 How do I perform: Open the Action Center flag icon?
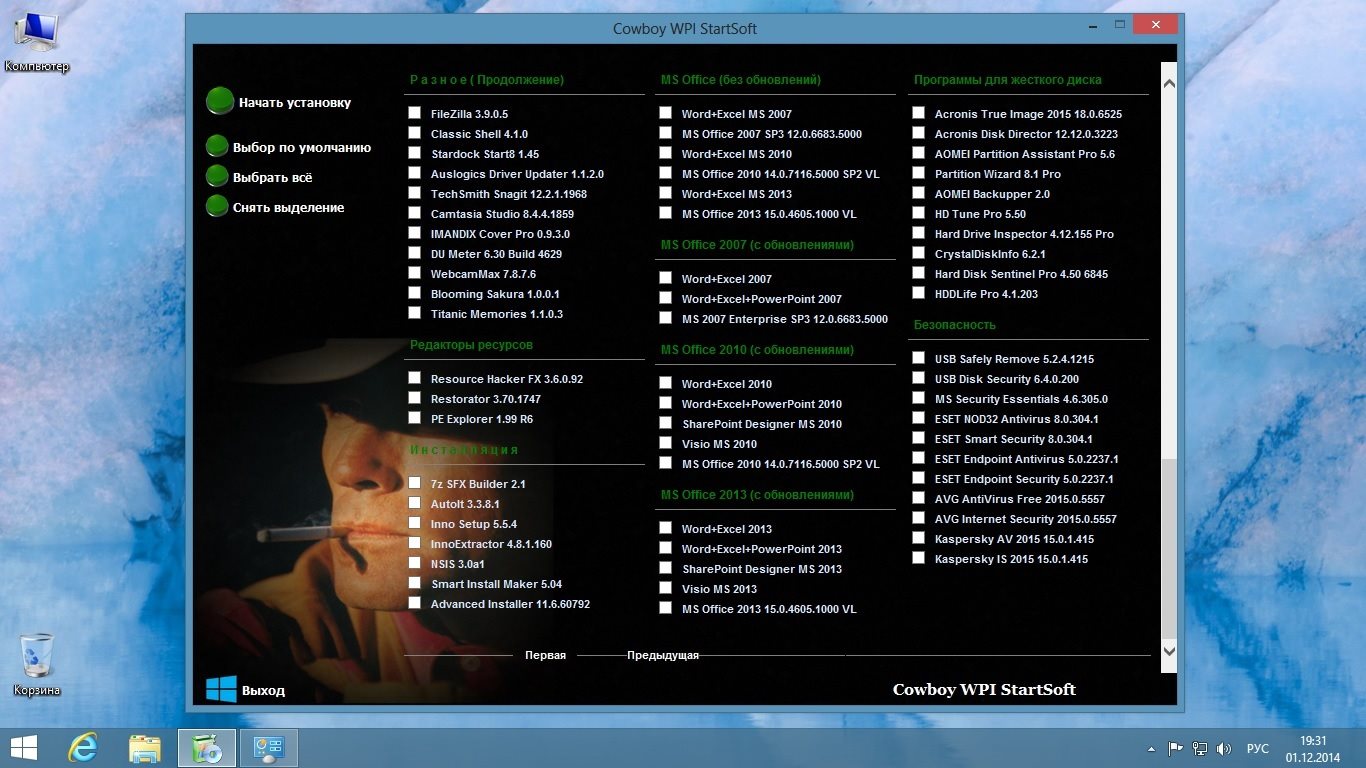(1176, 748)
